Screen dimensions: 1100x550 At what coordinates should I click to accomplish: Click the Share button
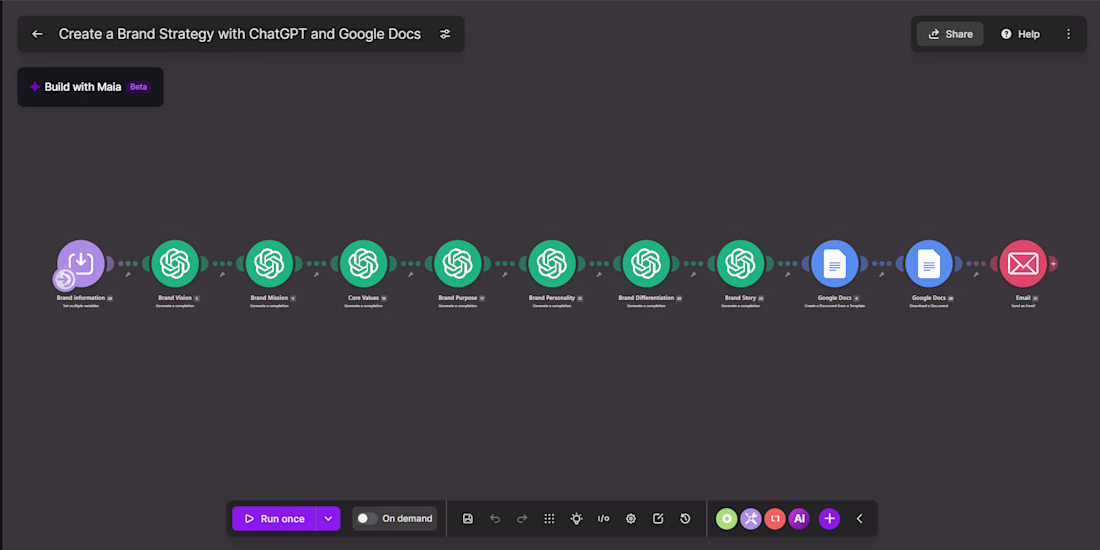tap(950, 34)
